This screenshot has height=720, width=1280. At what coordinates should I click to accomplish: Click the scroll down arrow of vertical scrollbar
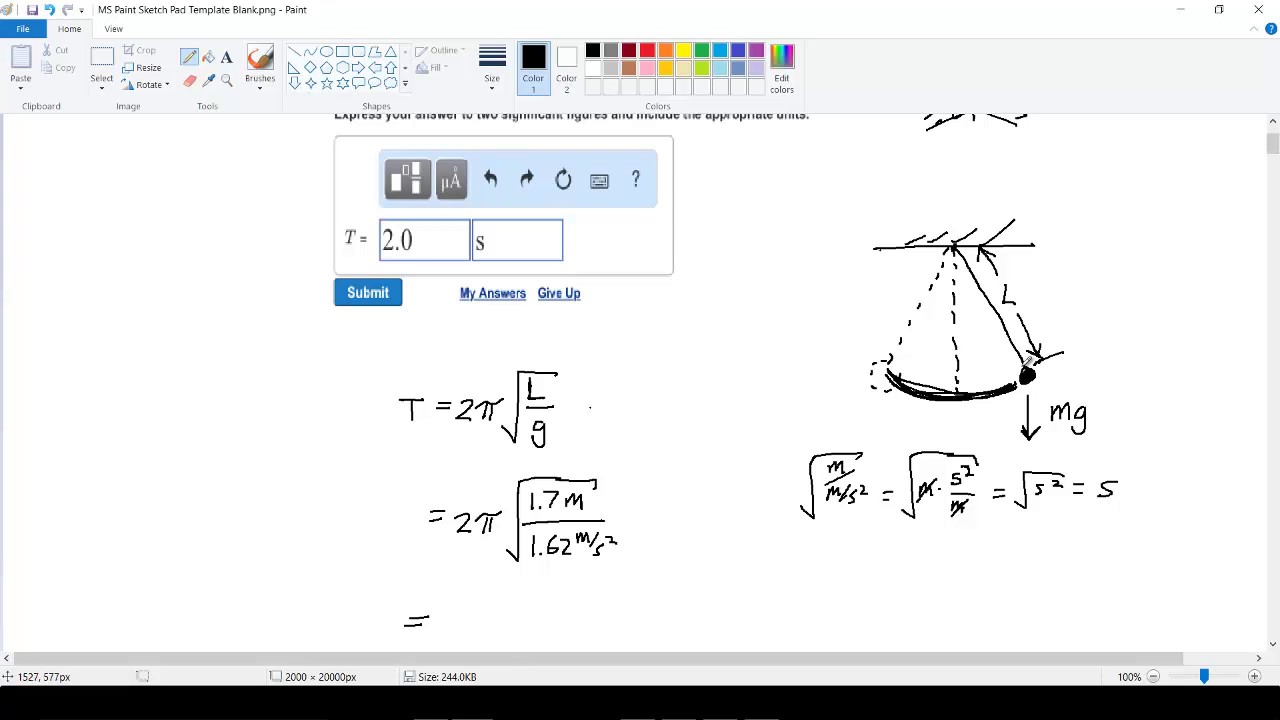click(1272, 643)
